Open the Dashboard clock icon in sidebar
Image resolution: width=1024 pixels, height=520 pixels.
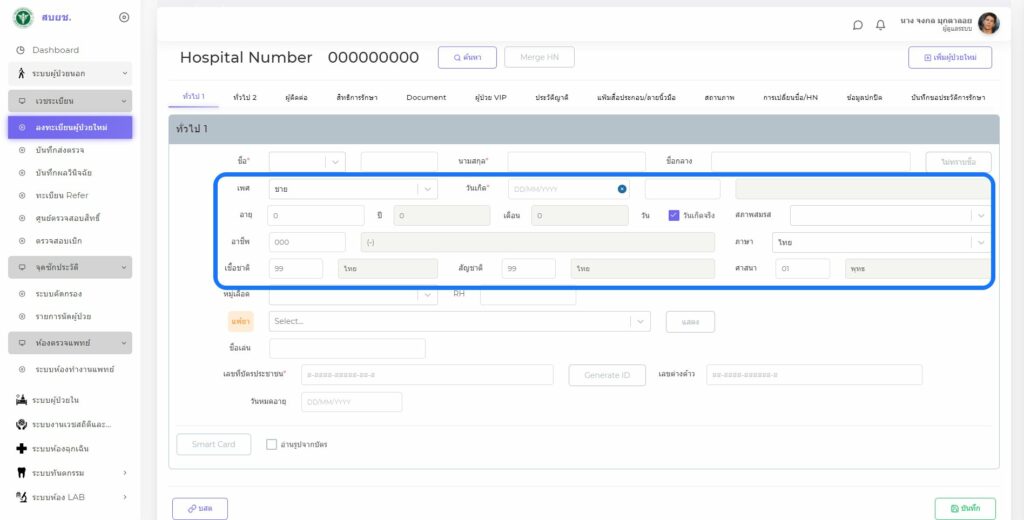point(21,50)
